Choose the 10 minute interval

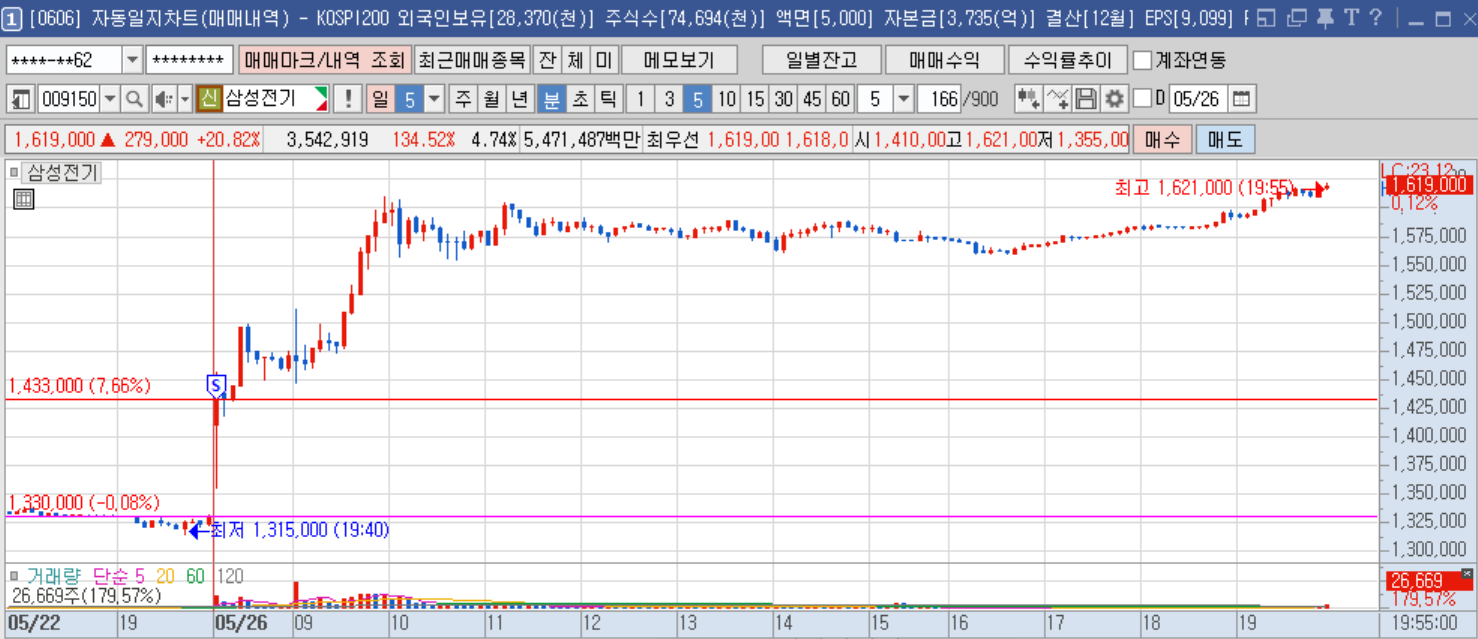click(x=727, y=99)
